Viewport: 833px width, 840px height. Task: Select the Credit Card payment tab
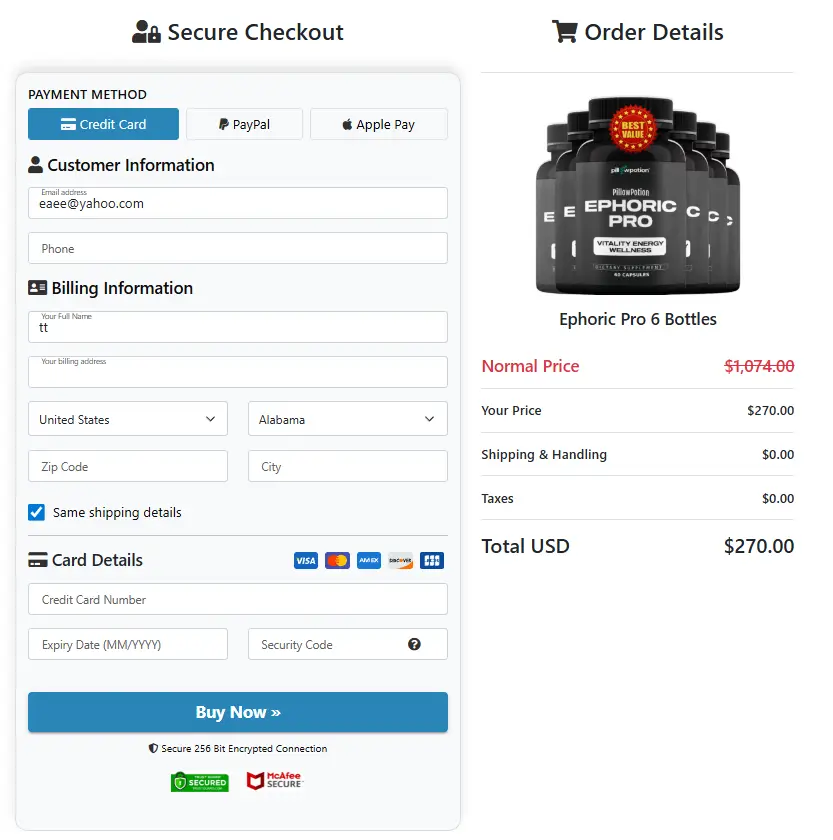[103, 123]
